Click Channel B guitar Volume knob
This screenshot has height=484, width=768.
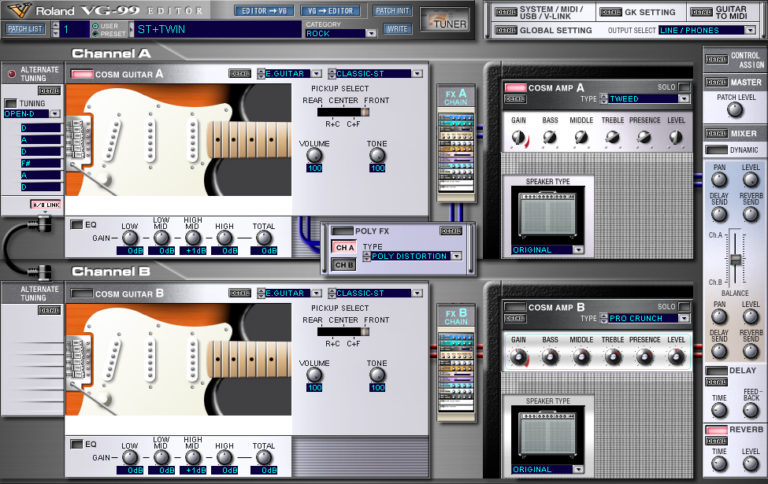tap(314, 375)
